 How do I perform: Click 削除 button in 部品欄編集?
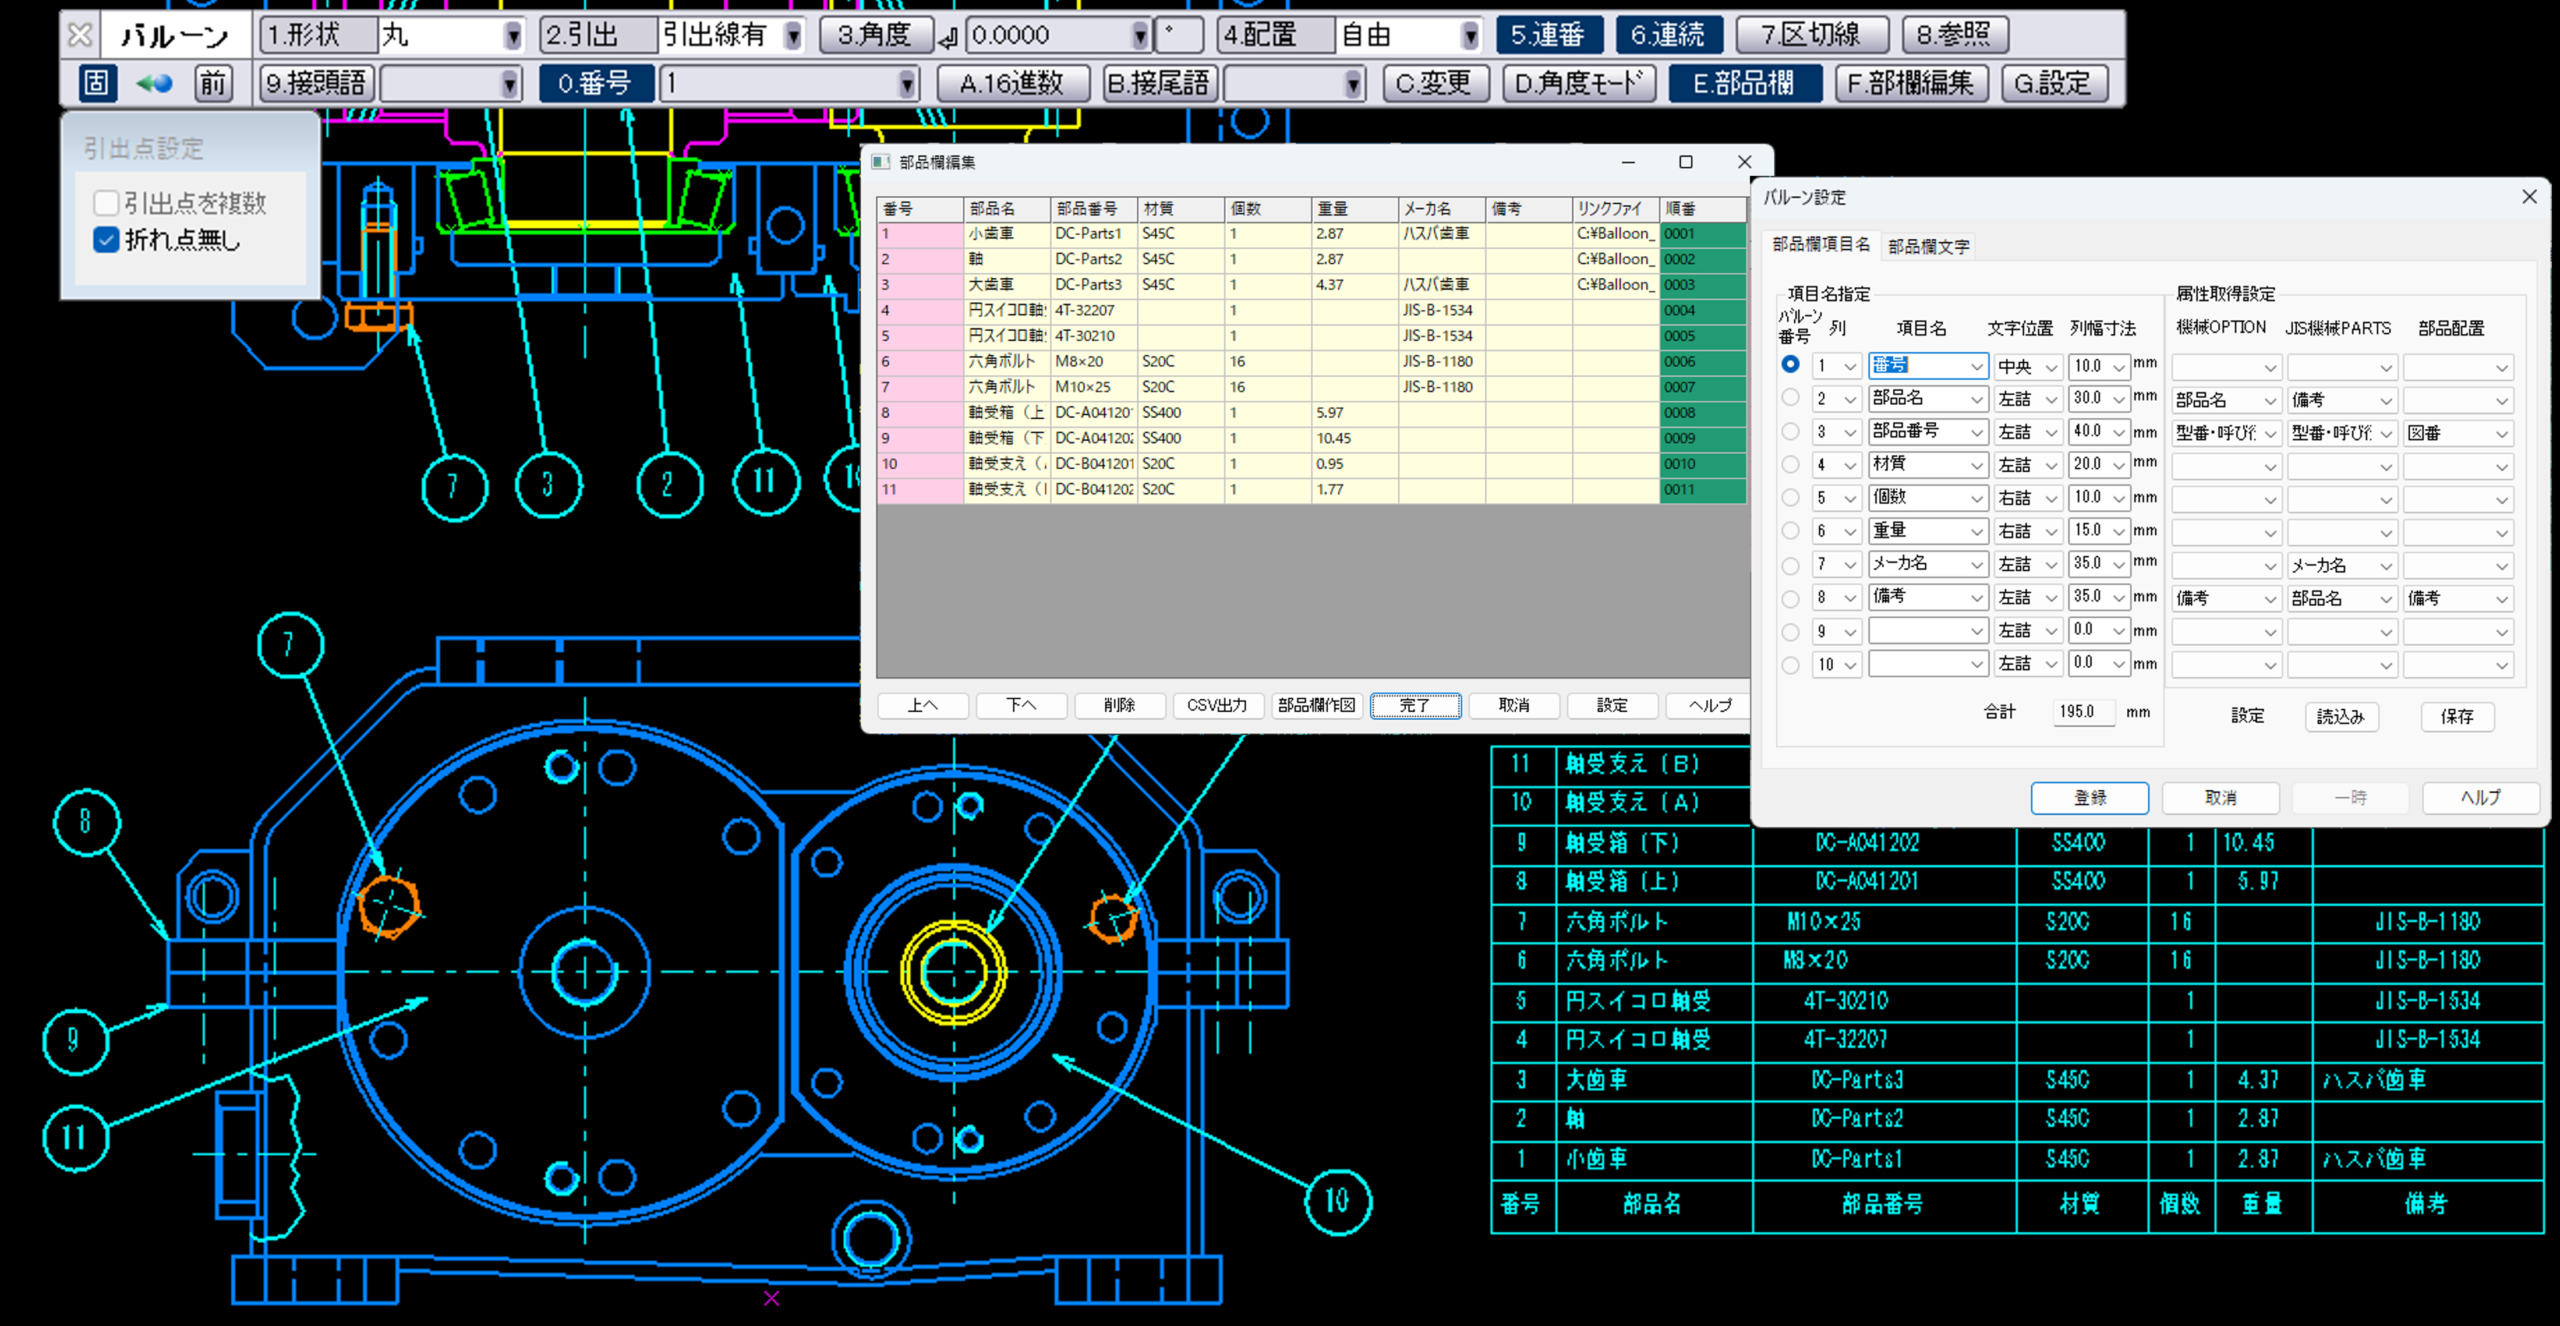point(1119,705)
